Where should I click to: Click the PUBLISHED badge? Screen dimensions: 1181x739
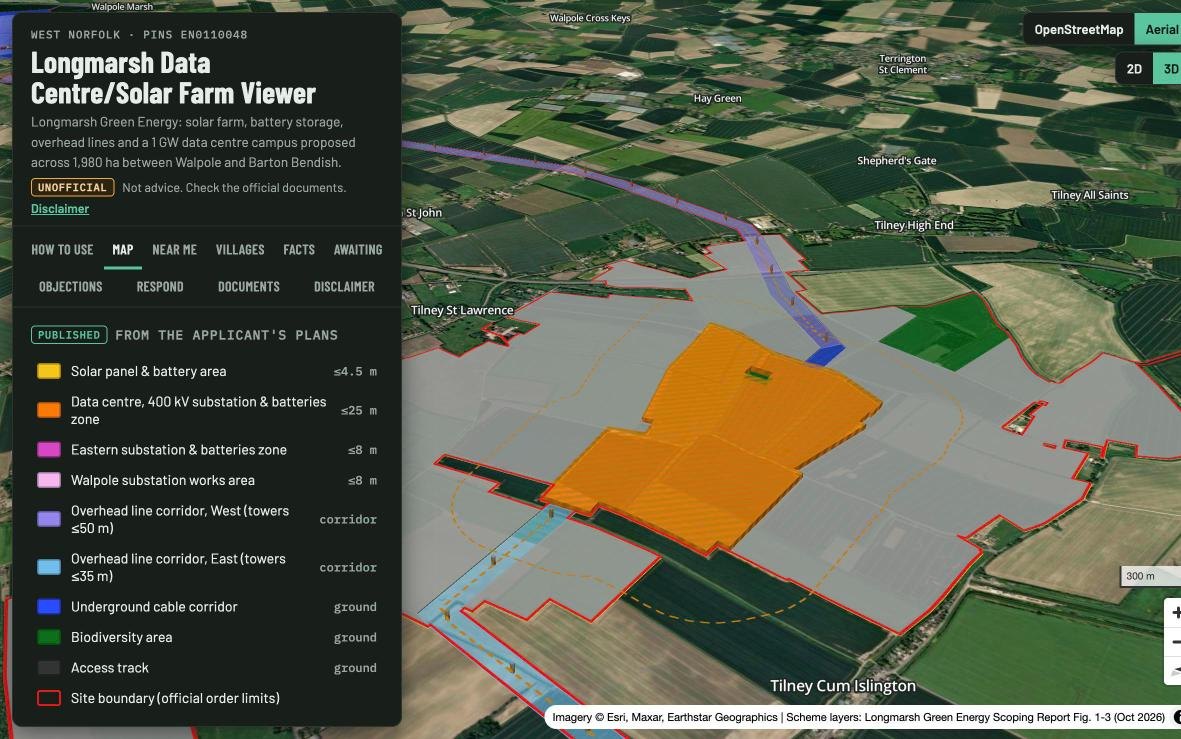[69, 335]
